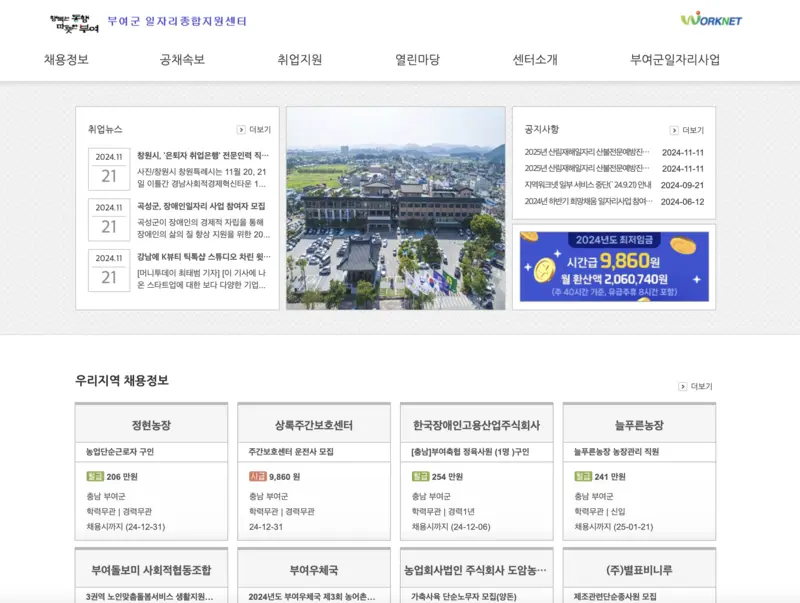800x603 pixels.
Task: Click the 더보기 arrow icon next to 취업뉴스
Action: 240,127
